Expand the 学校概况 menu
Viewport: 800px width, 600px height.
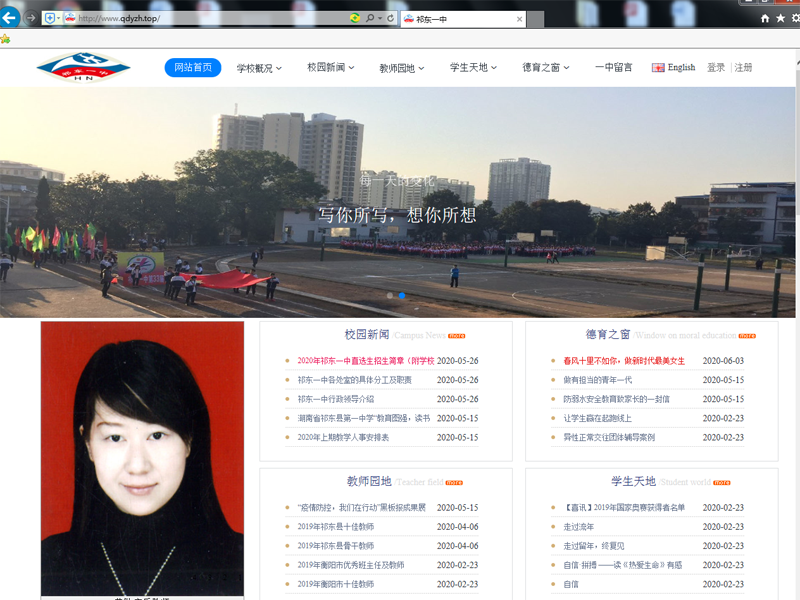259,68
